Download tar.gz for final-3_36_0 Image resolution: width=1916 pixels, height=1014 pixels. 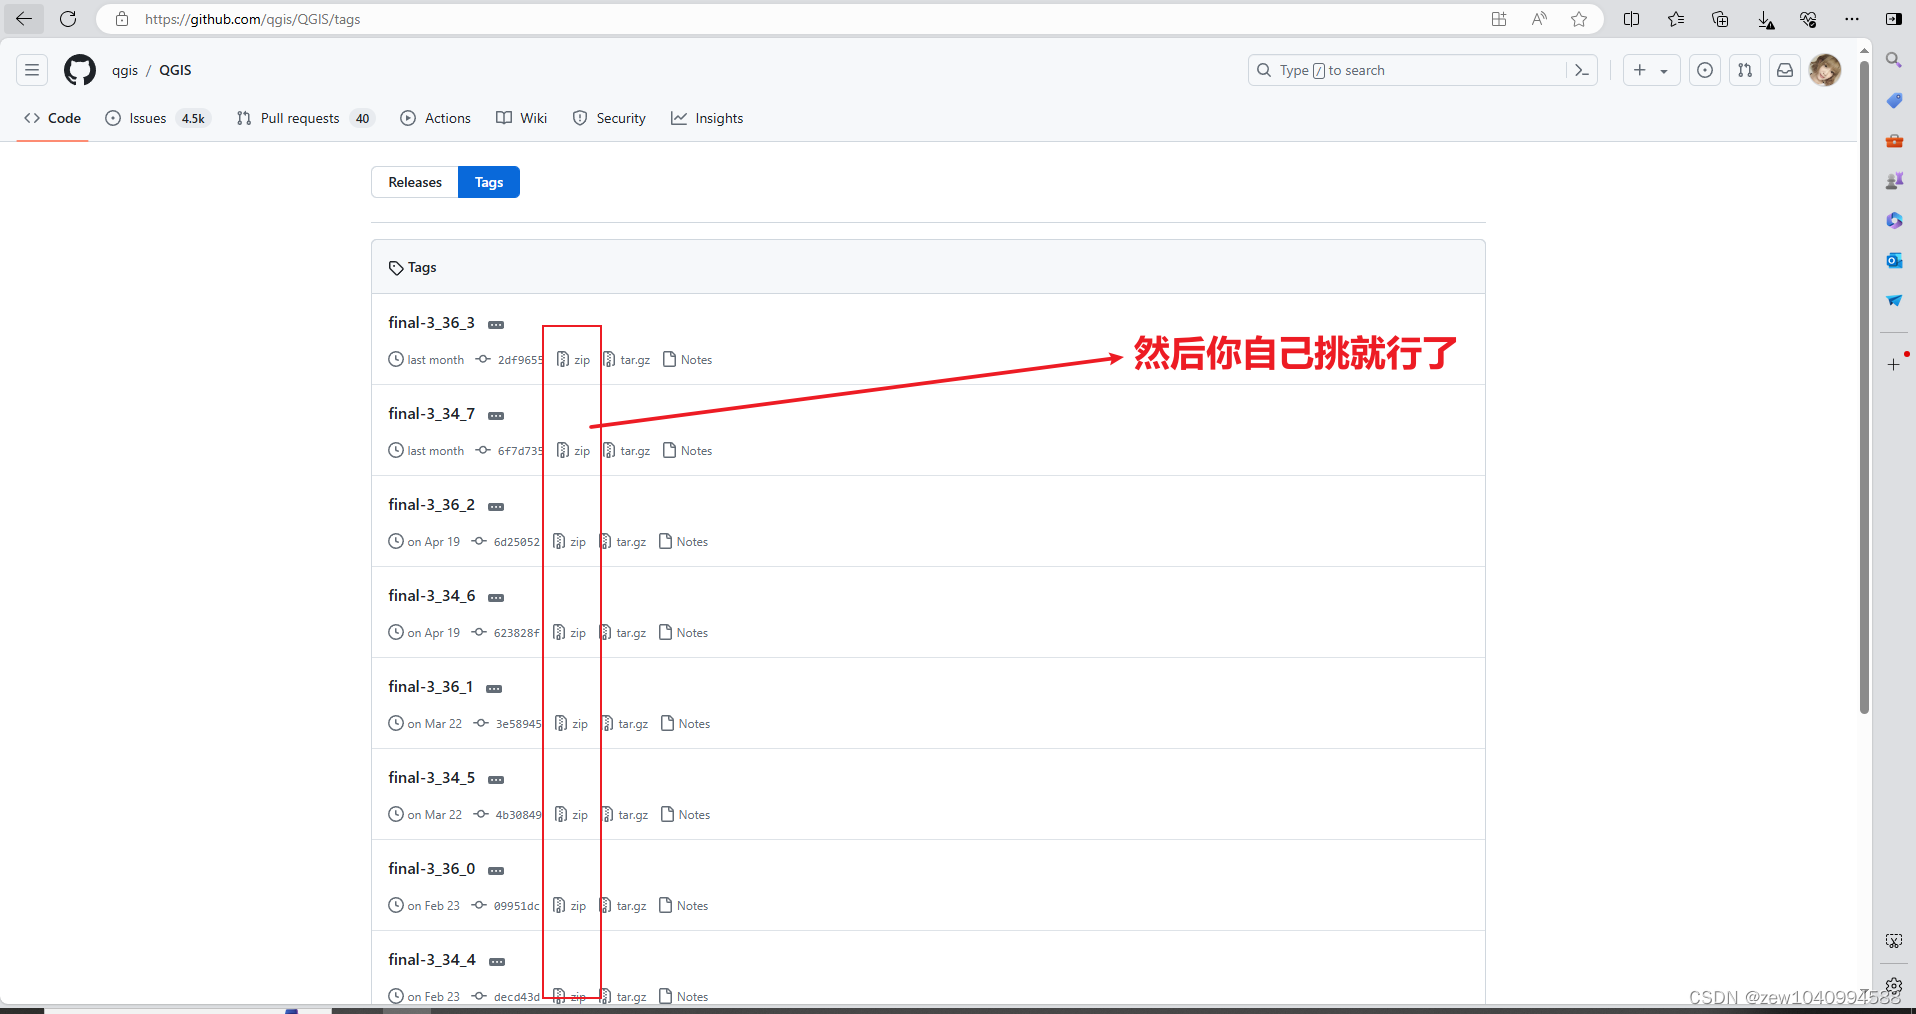click(x=622, y=906)
